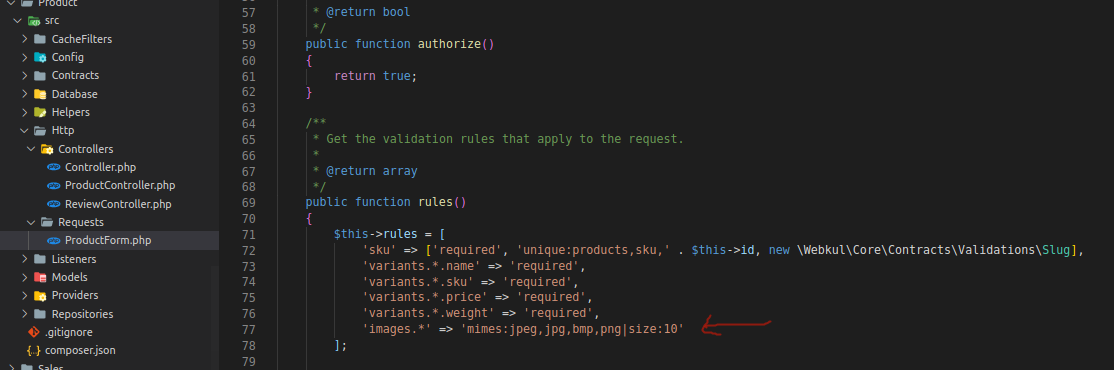Image resolution: width=1114 pixels, height=370 pixels.
Task: Click the authorize function name
Action: coord(449,44)
